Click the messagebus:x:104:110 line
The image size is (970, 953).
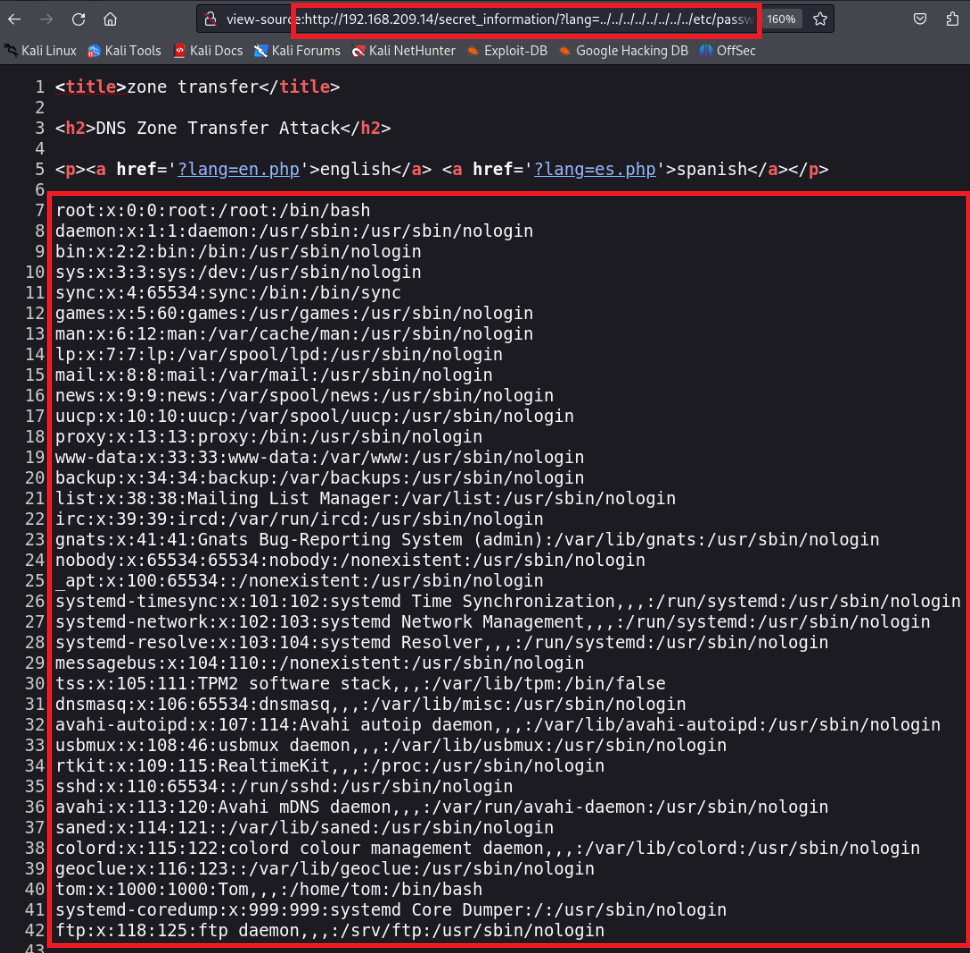pos(319,663)
